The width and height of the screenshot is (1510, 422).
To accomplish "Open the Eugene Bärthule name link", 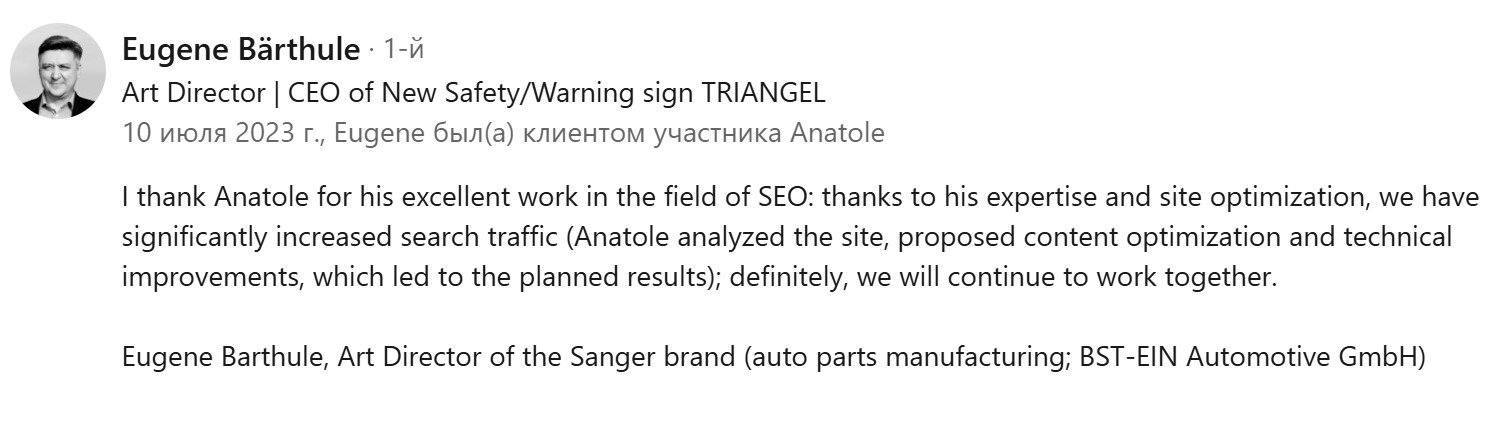I will click(240, 49).
